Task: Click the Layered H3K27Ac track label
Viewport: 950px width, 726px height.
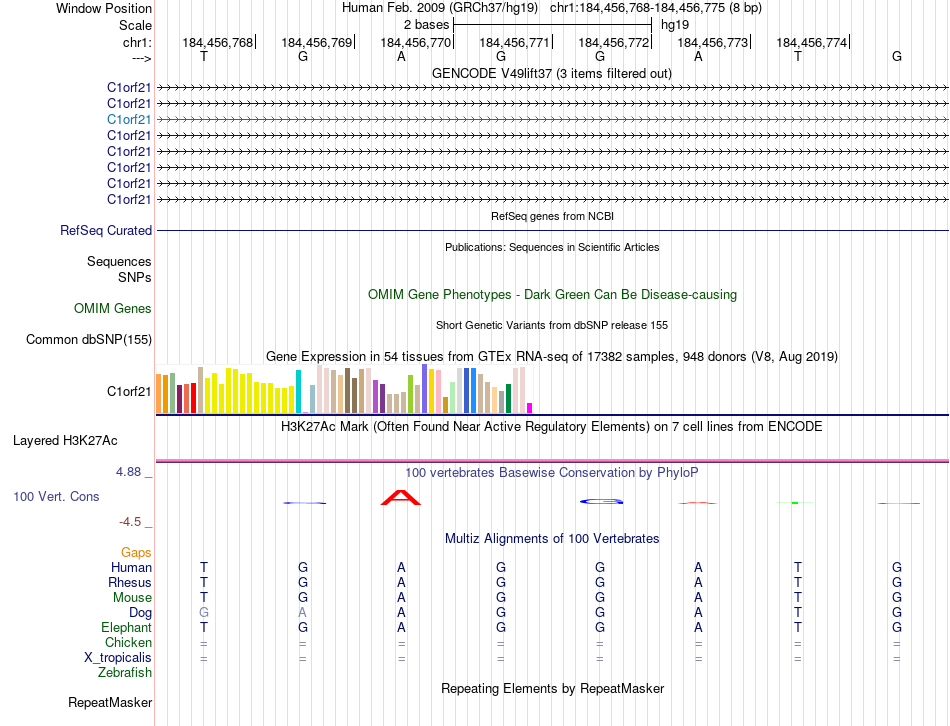Action: pyautogui.click(x=65, y=440)
